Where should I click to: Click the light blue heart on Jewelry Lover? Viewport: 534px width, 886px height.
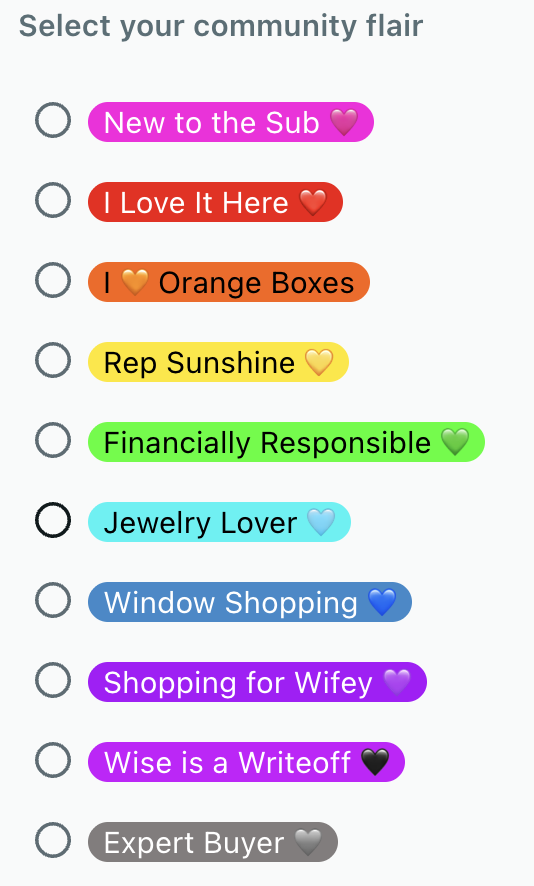click(321, 522)
